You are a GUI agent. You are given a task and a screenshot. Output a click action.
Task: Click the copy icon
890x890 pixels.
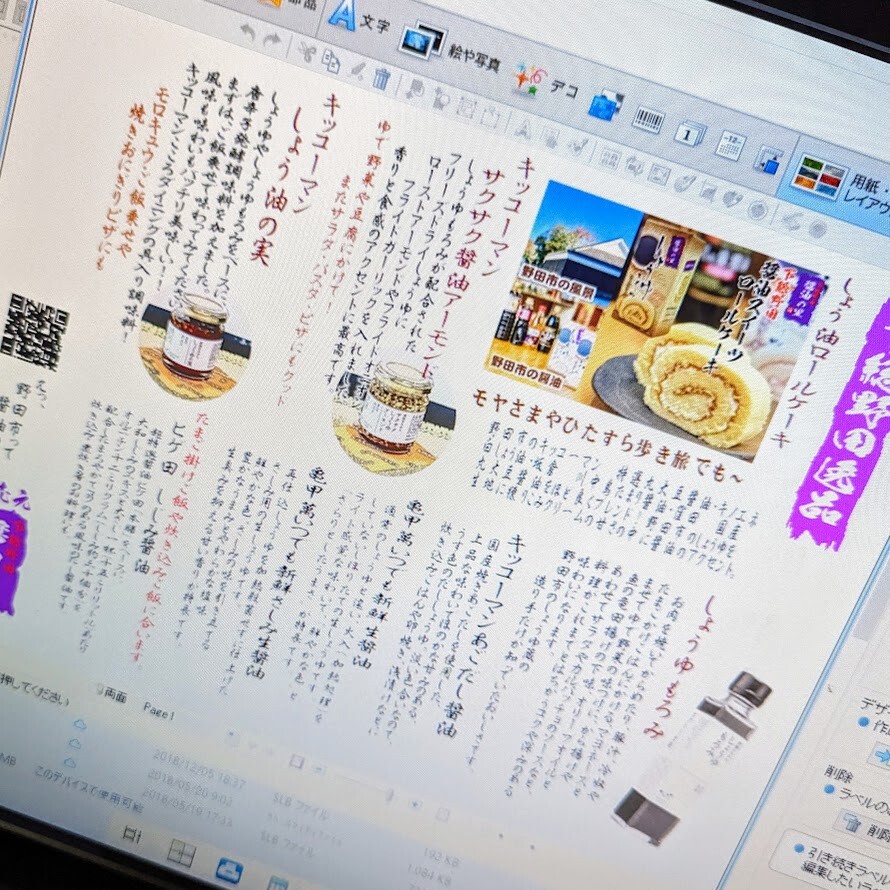pos(331,61)
